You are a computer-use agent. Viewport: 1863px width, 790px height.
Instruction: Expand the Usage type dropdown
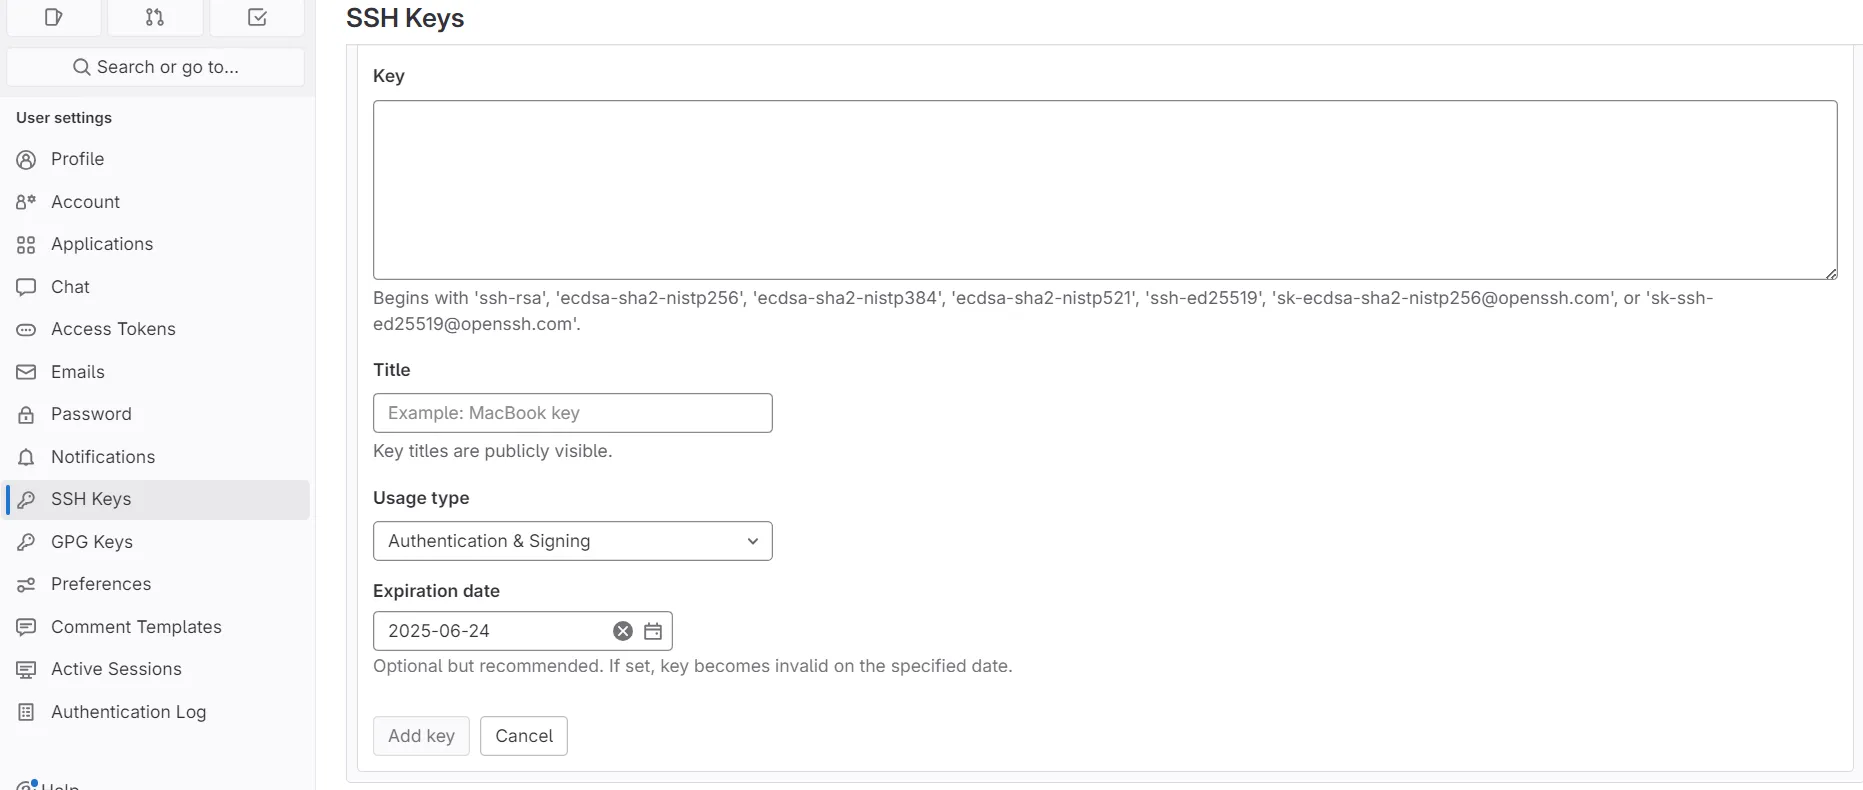[572, 541]
